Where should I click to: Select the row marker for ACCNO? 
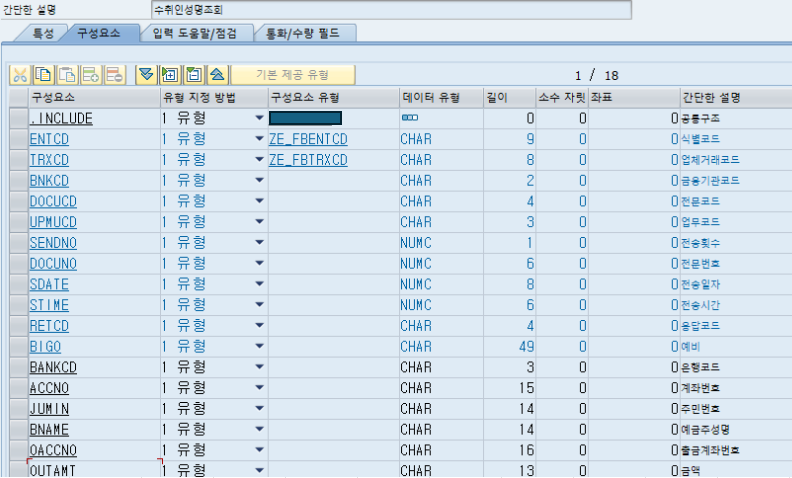point(19,388)
